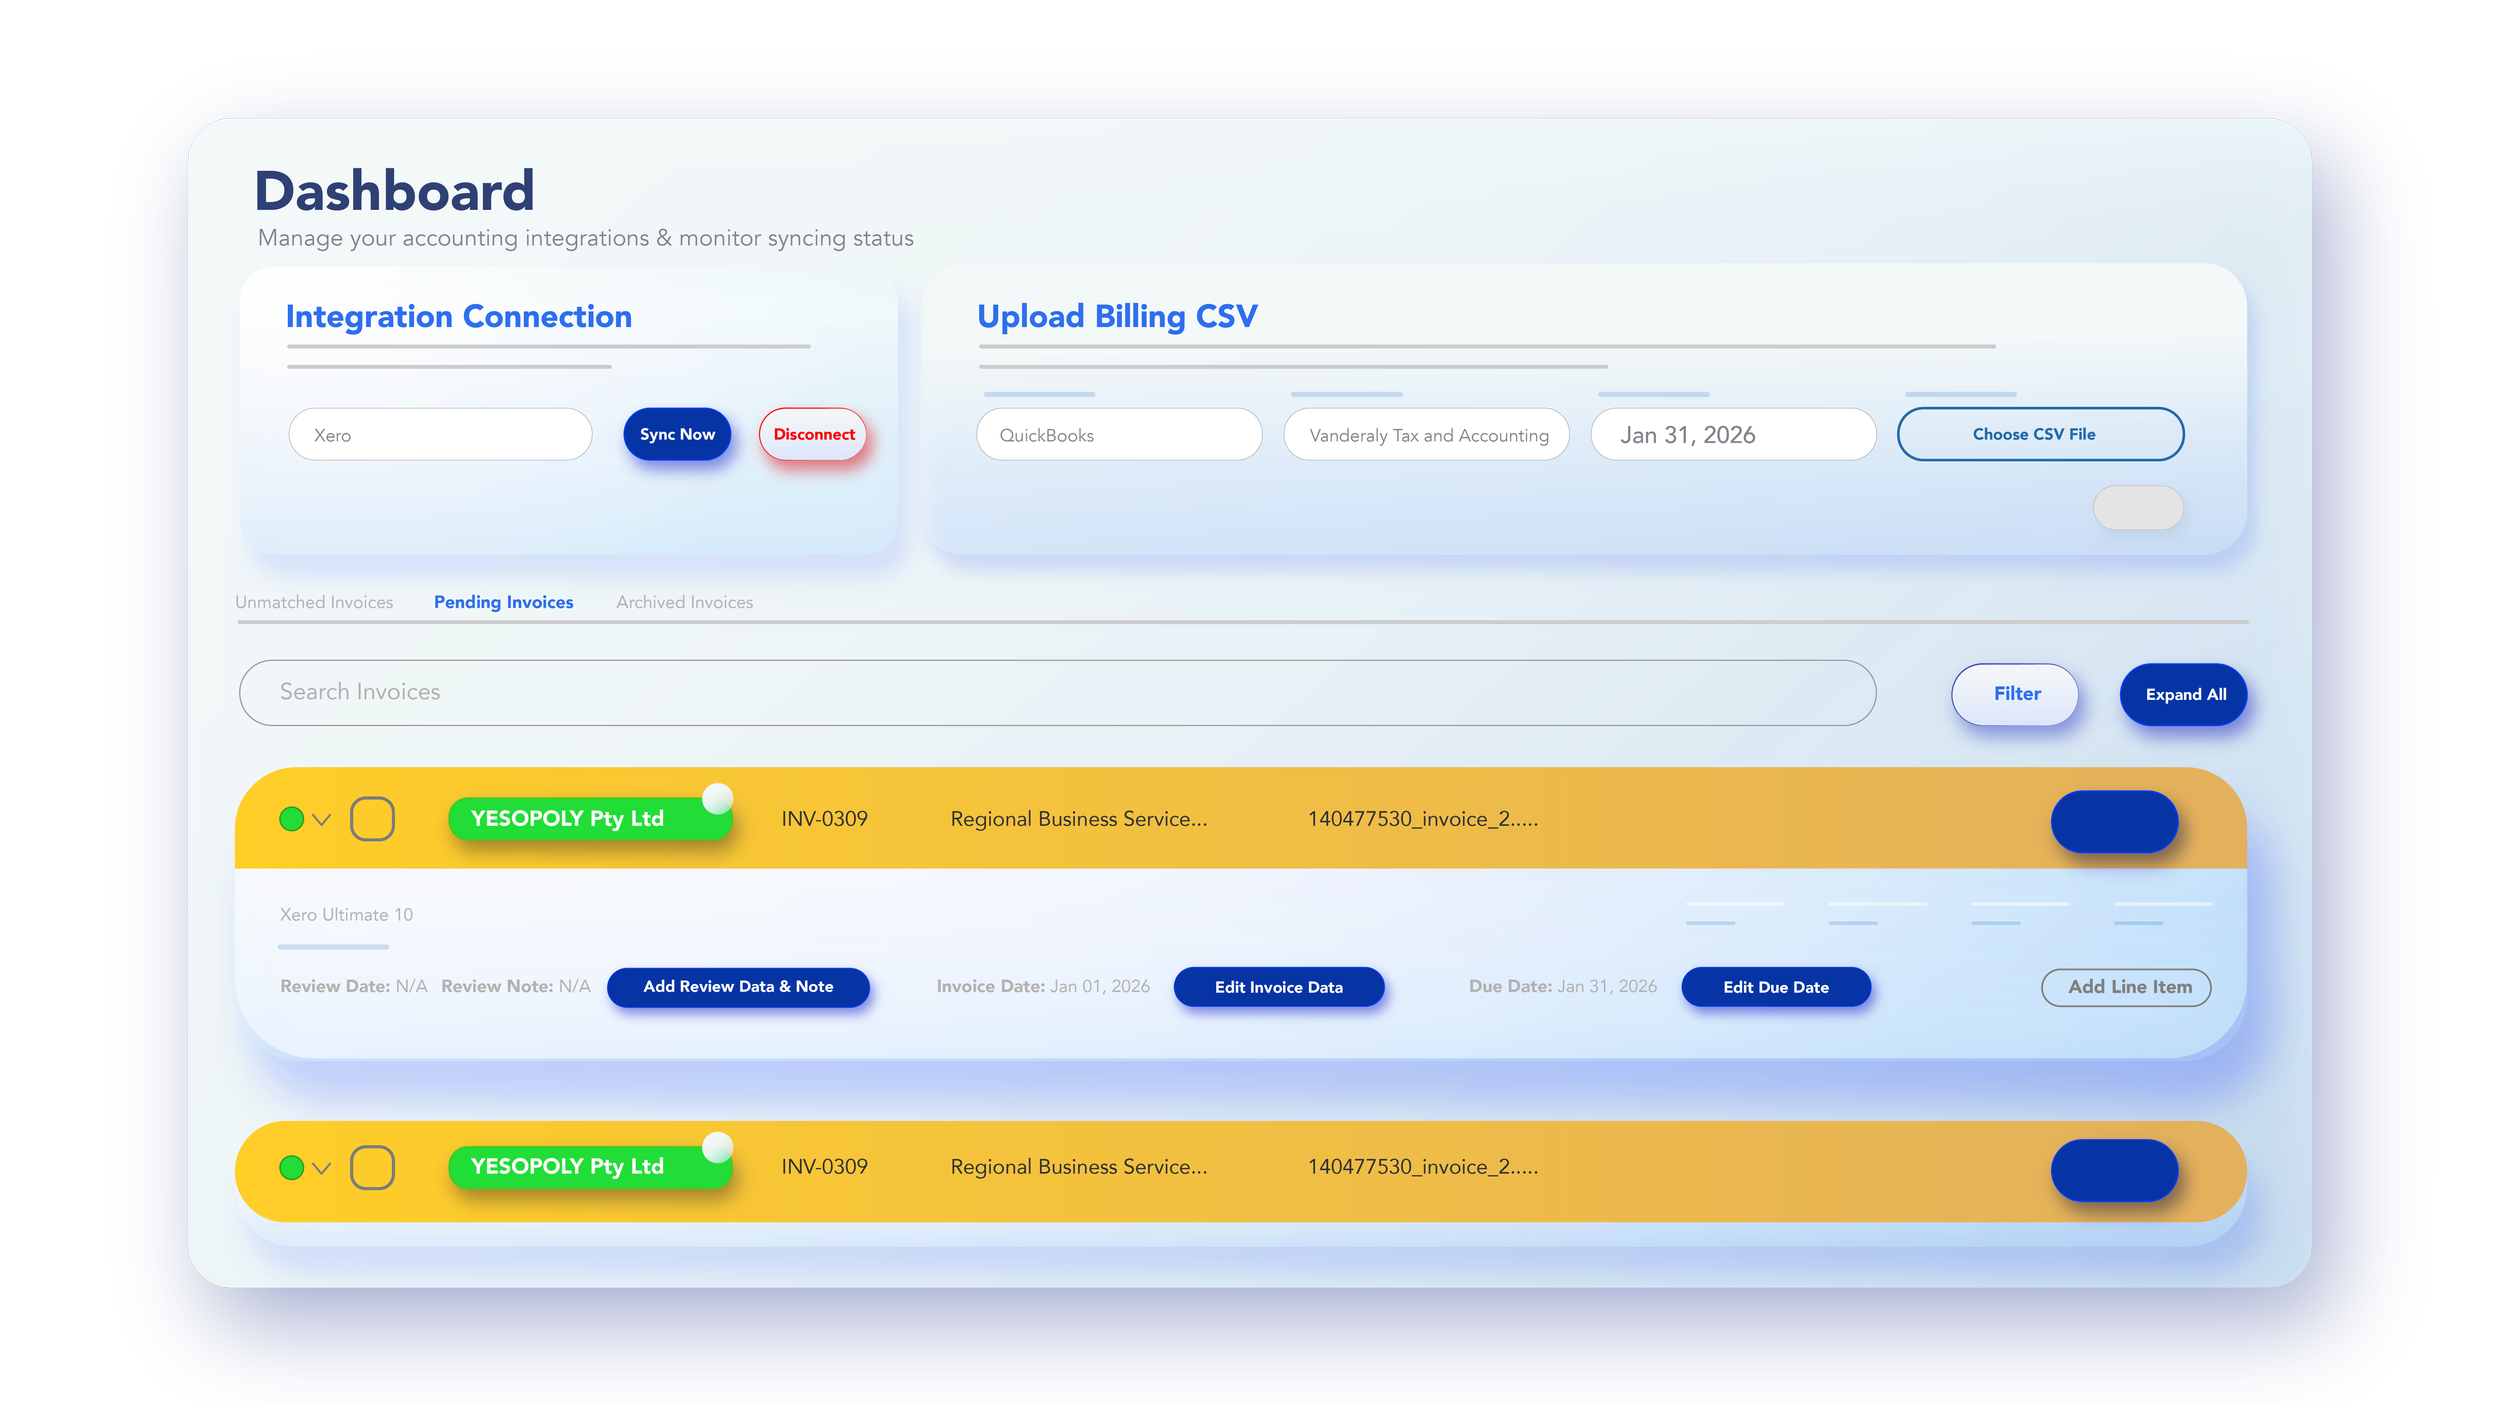2500x1406 pixels.
Task: Click Regional Business Service... in the expanded row
Action: (x=1079, y=819)
